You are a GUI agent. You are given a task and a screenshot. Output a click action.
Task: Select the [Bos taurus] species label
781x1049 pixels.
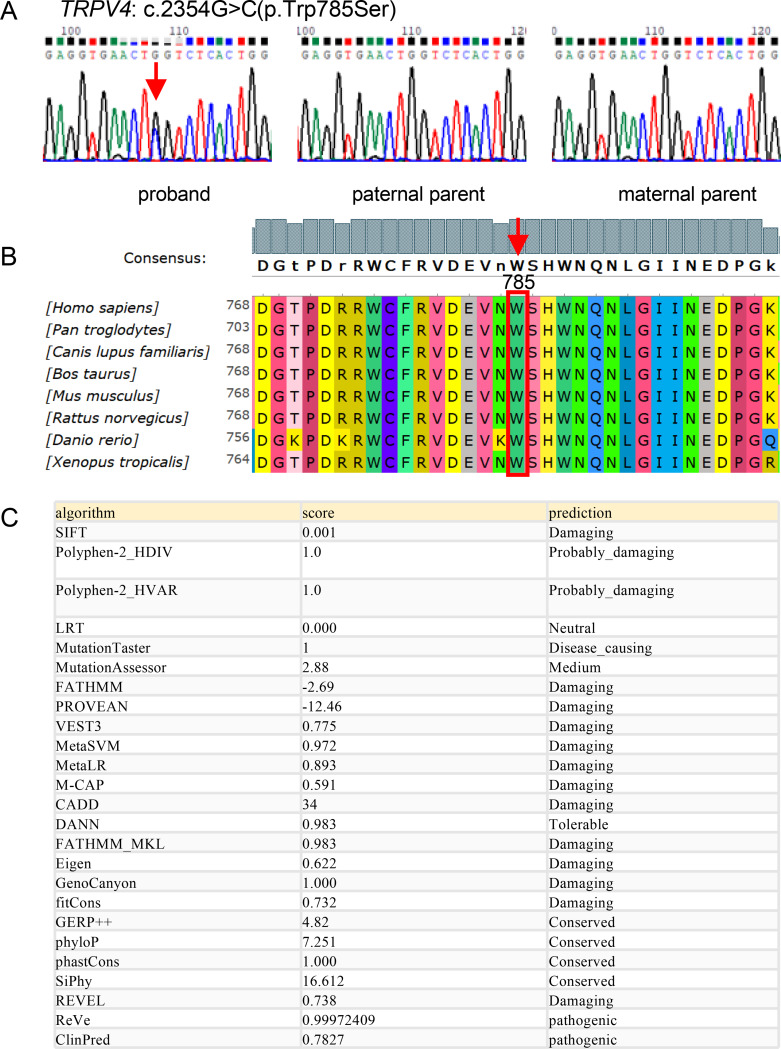[x=91, y=374]
